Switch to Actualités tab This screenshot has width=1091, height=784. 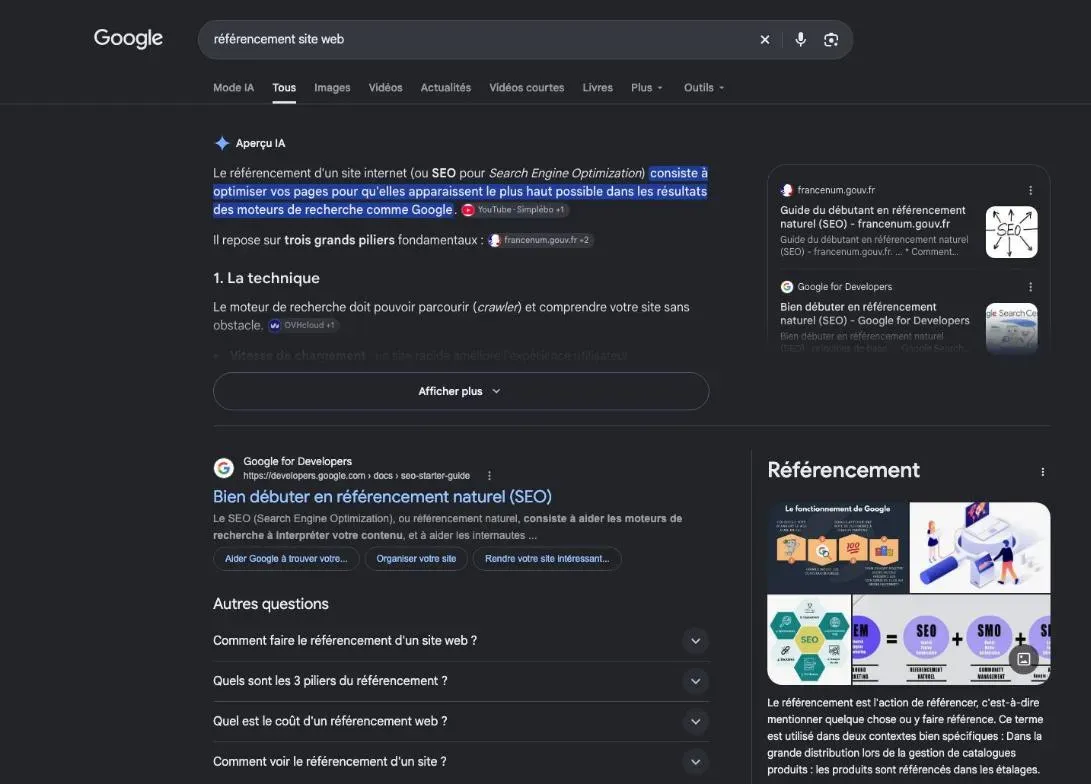pos(445,88)
